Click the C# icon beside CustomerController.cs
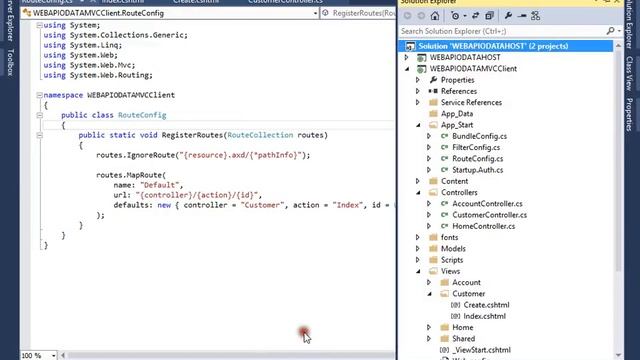The height and width of the screenshot is (360, 640). [x=444, y=215]
